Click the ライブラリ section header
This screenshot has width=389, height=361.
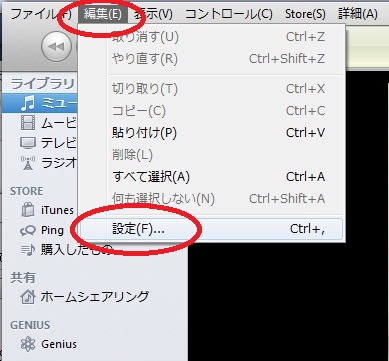tap(42, 84)
